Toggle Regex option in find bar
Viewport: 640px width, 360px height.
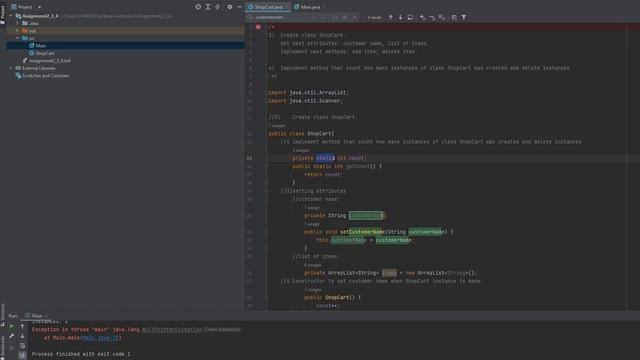(x=355, y=18)
